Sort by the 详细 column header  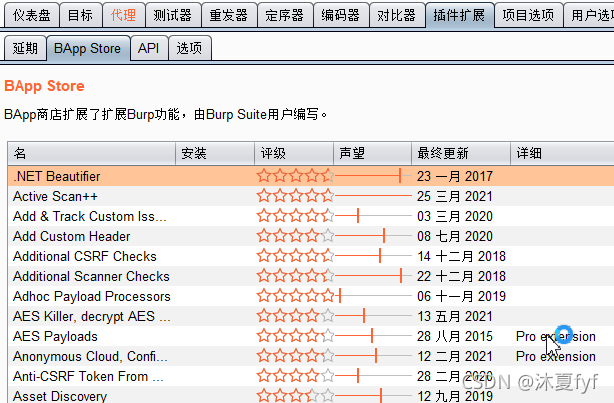tap(562, 153)
